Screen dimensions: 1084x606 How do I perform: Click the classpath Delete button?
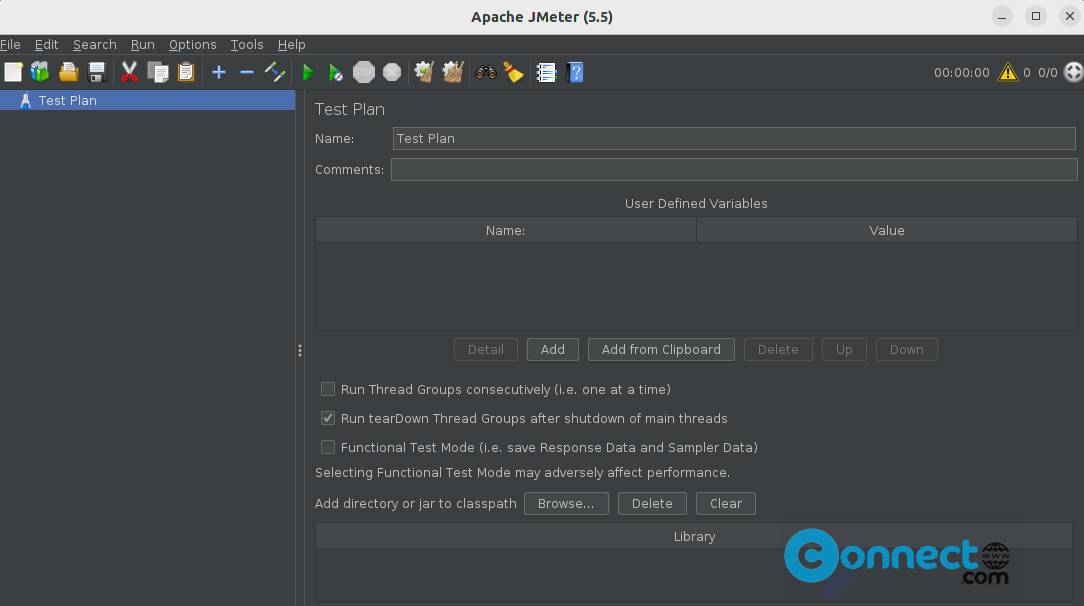[x=652, y=503]
